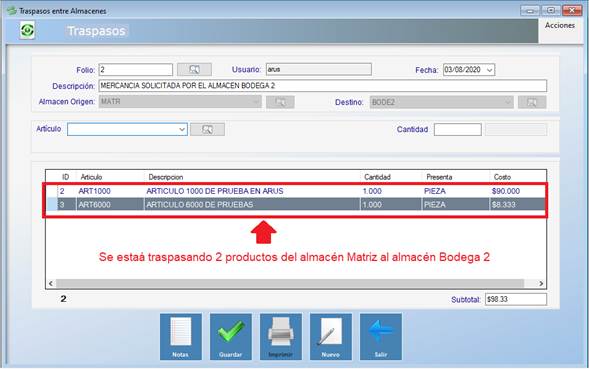Exit with the Salir arrow button
The height and width of the screenshot is (369, 589).
(x=381, y=337)
